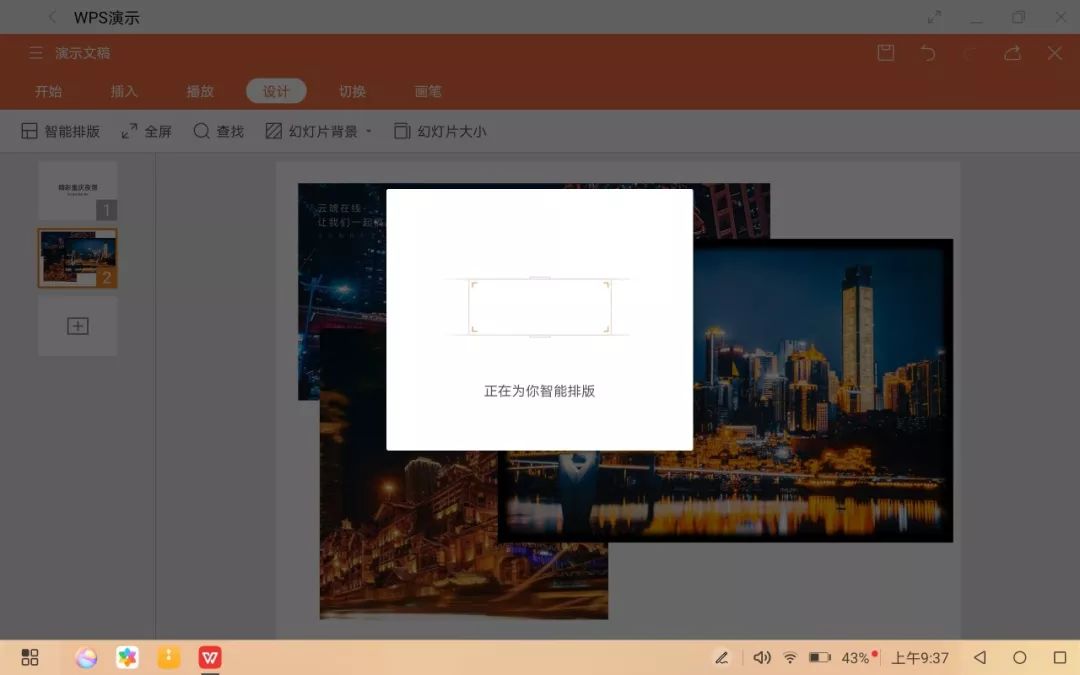
Task: Open Smart Layout (智能排版) tool
Action: 61,130
